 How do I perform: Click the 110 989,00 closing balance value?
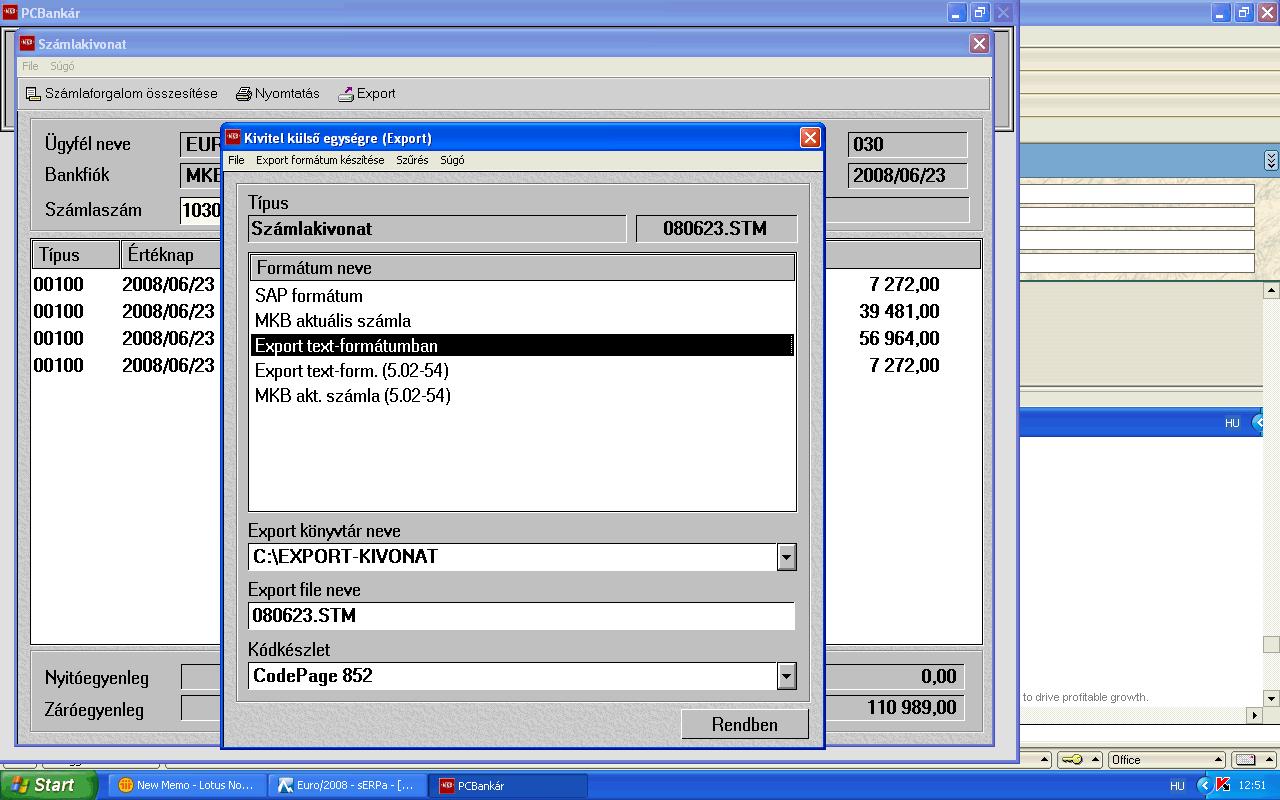(911, 708)
